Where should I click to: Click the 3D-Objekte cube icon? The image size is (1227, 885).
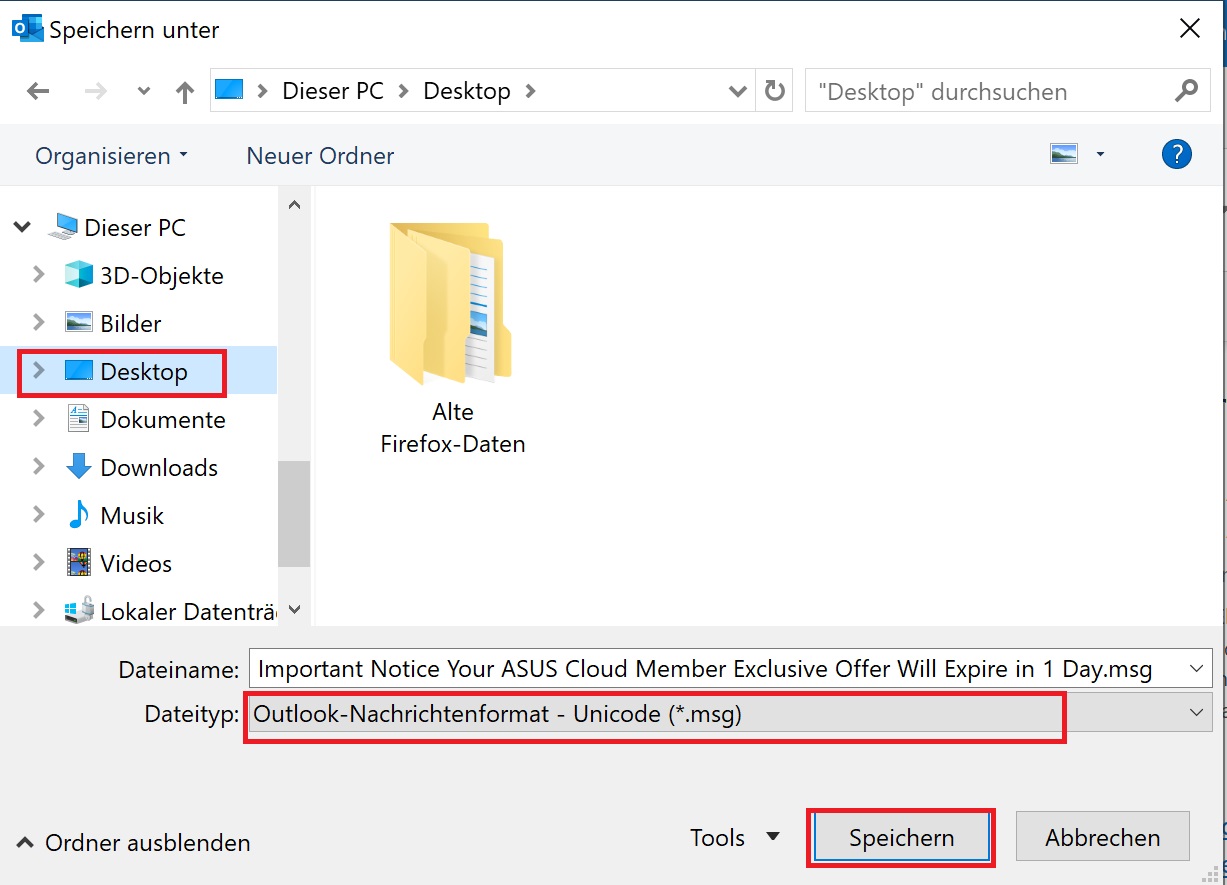point(78,275)
